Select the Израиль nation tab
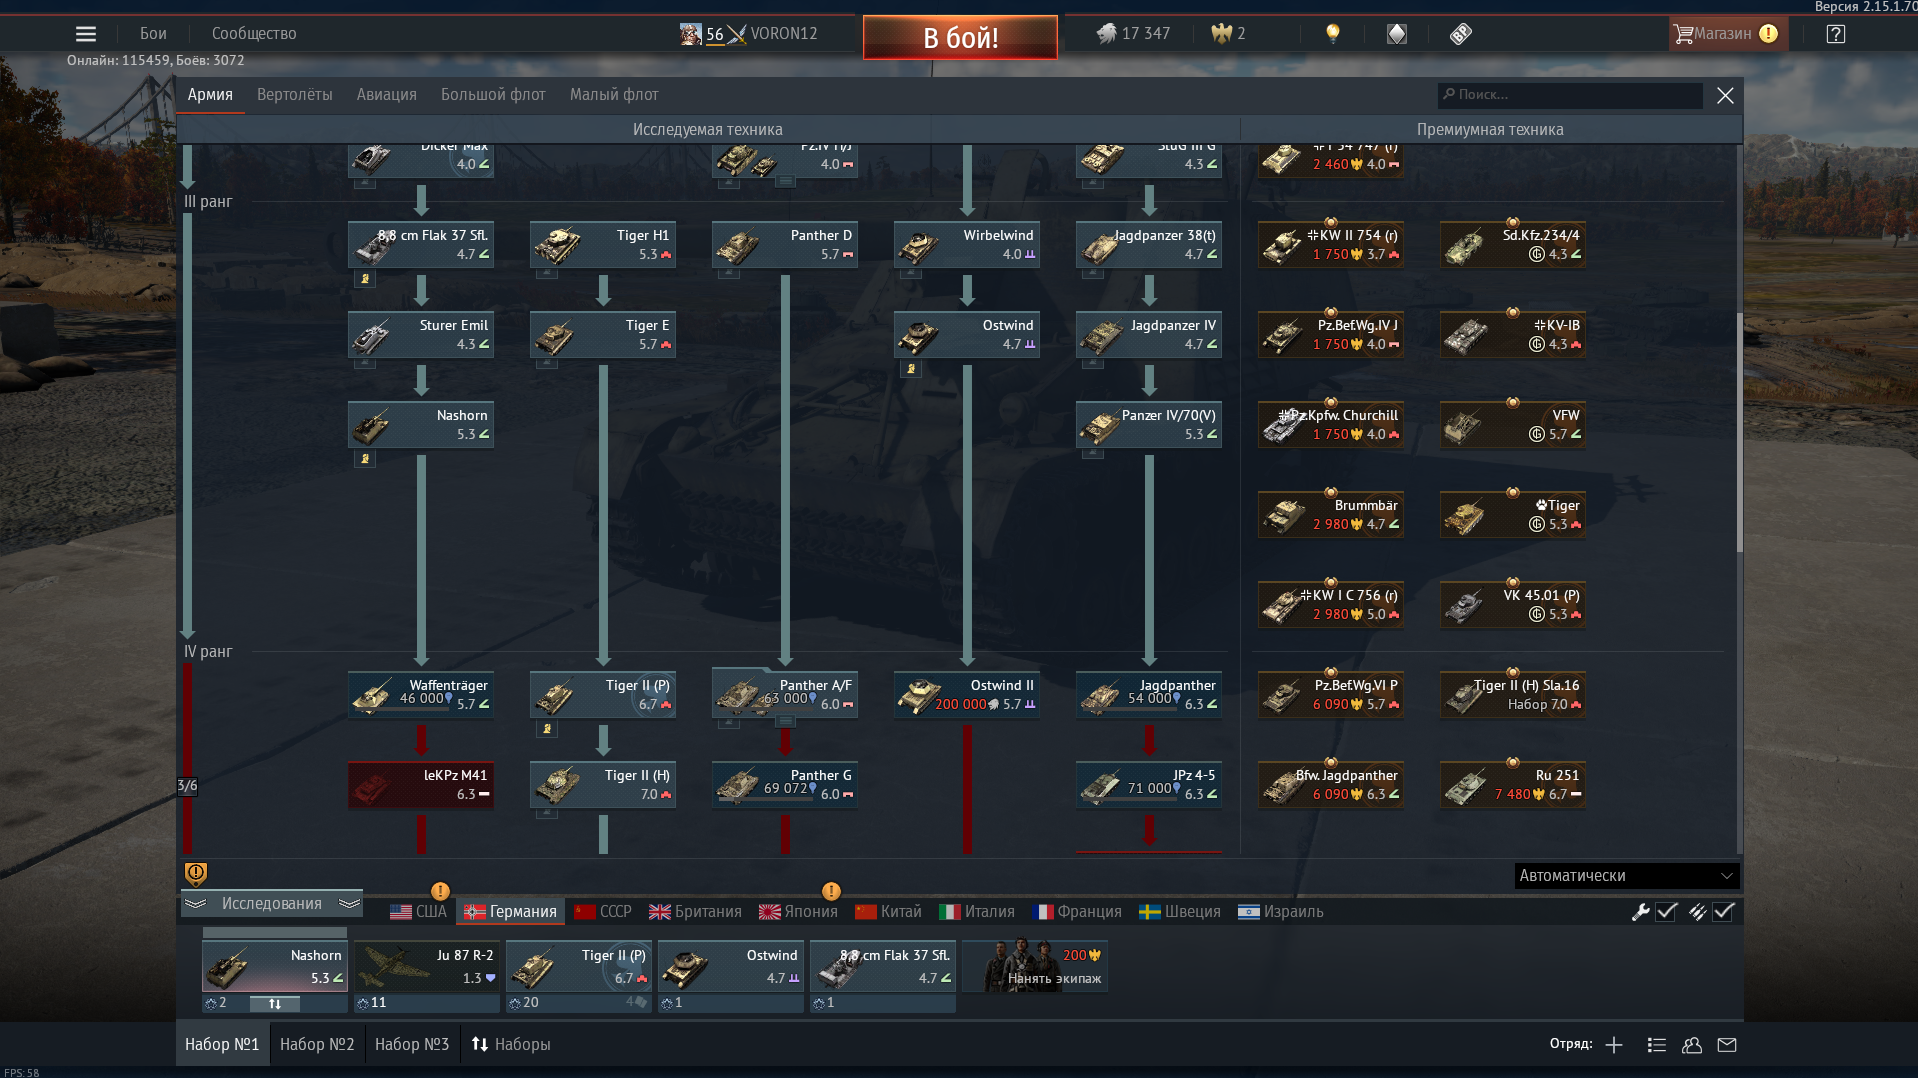Viewport: 1918px width, 1078px height. click(1280, 912)
